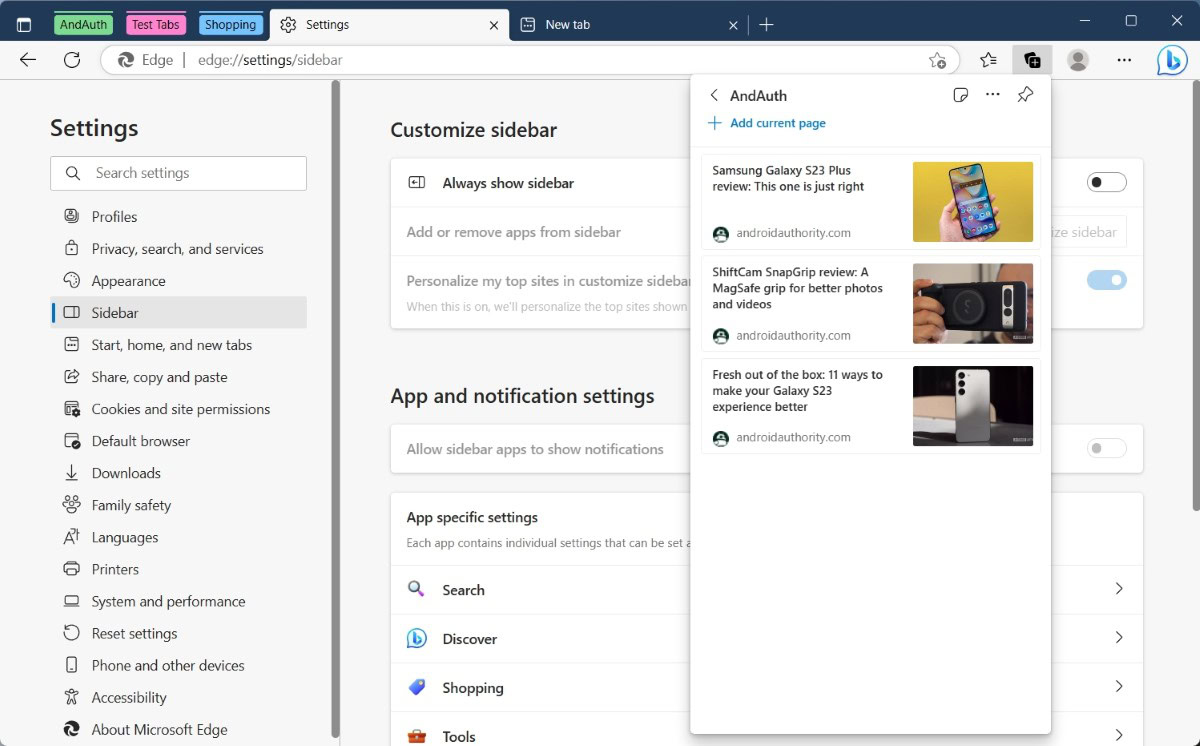Screen dimensions: 1200x746
Task: Toggle Allow sidebar apps notifications switch
Action: point(1106,449)
